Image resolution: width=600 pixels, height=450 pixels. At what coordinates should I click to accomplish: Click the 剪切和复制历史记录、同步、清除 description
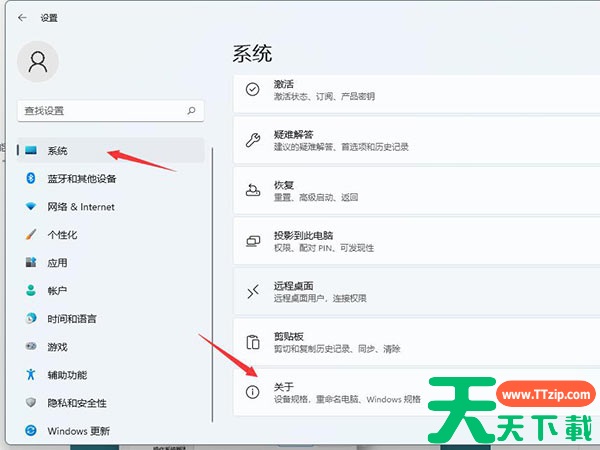point(337,349)
